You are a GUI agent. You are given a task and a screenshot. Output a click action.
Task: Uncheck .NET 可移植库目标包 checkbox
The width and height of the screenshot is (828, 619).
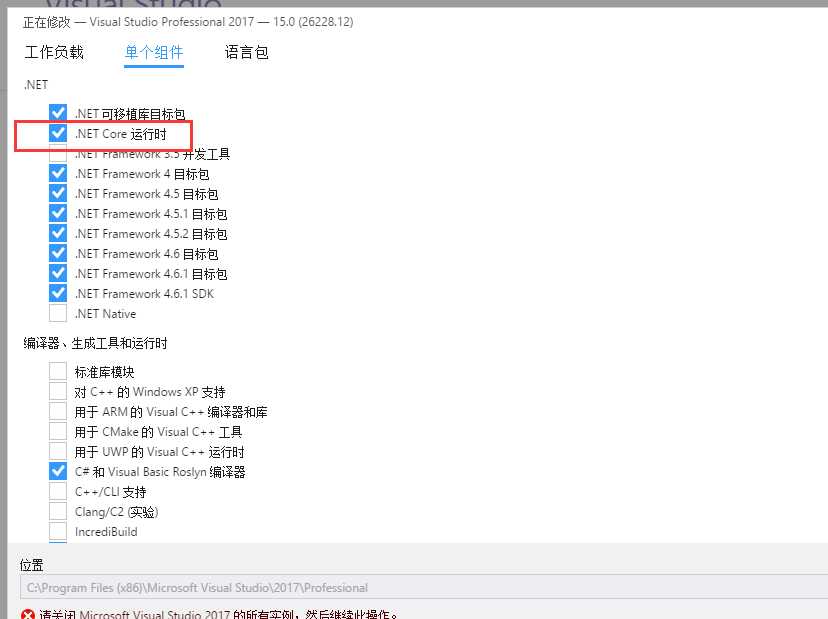[x=58, y=113]
